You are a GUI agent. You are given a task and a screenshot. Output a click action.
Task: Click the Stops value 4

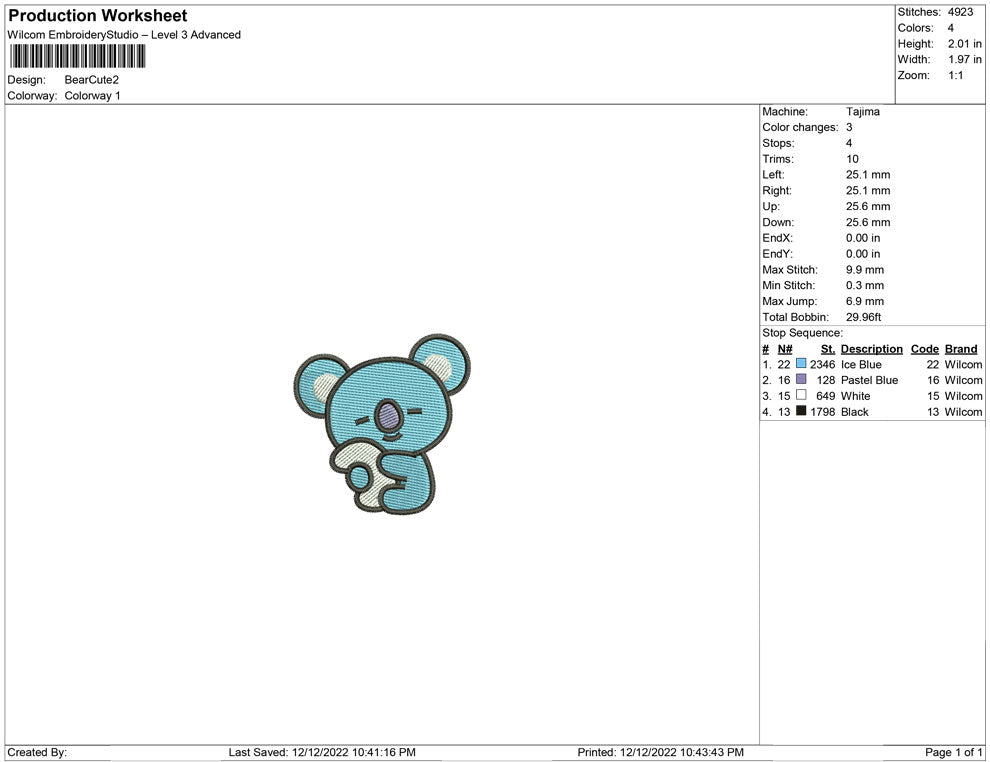point(849,143)
